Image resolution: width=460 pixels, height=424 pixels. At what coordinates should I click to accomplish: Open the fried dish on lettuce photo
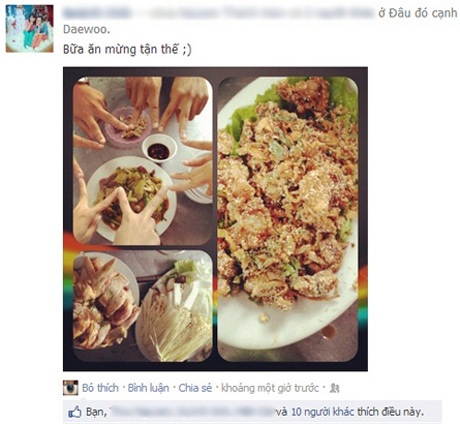tap(288, 219)
